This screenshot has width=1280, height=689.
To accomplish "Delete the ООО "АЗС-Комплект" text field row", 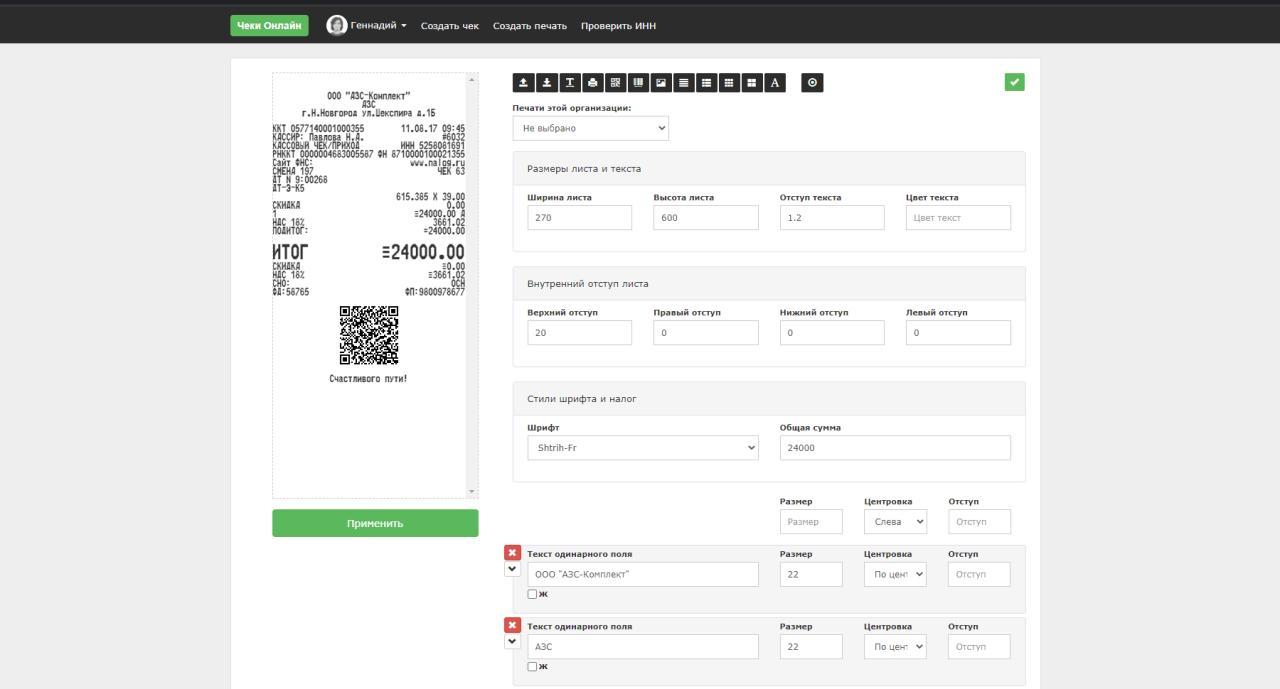I will tap(512, 553).
